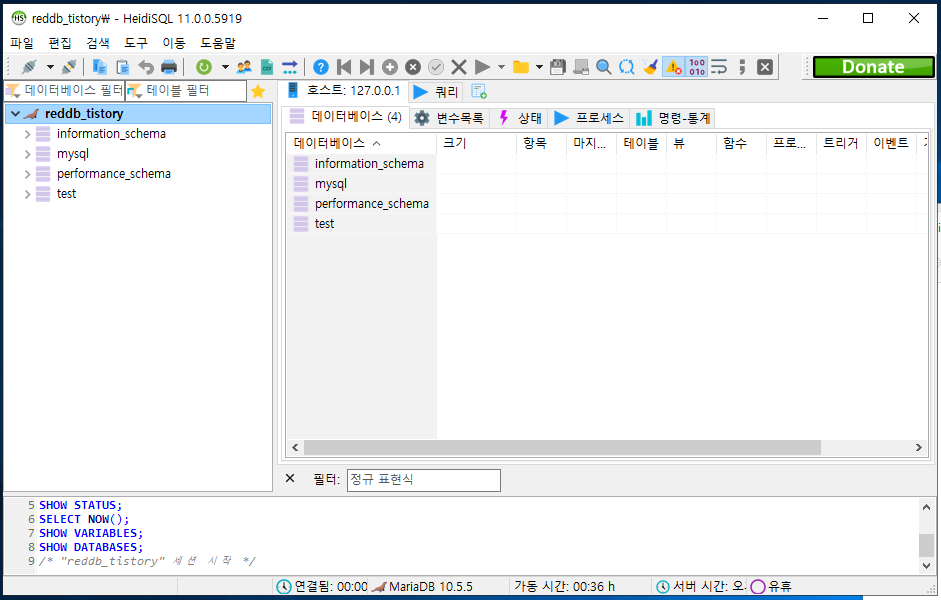Screen dimensions: 941x600
Task: Click the post changes checkmark icon
Action: (436, 67)
